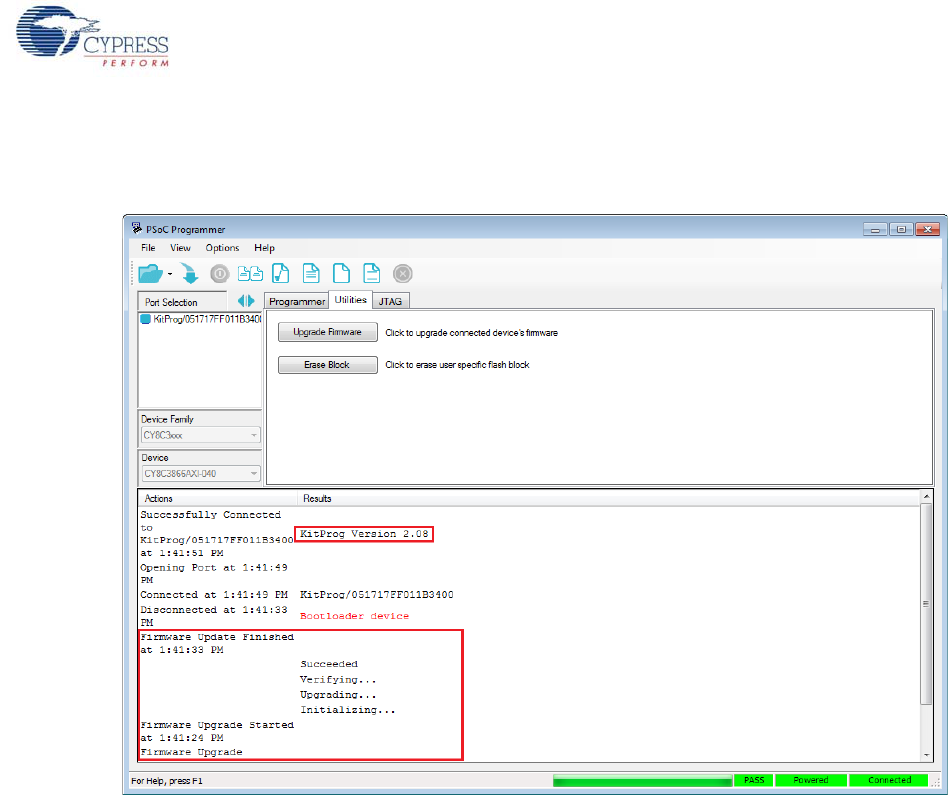
Task: Click 'For Help, press F1' status text
Action: pos(167,780)
